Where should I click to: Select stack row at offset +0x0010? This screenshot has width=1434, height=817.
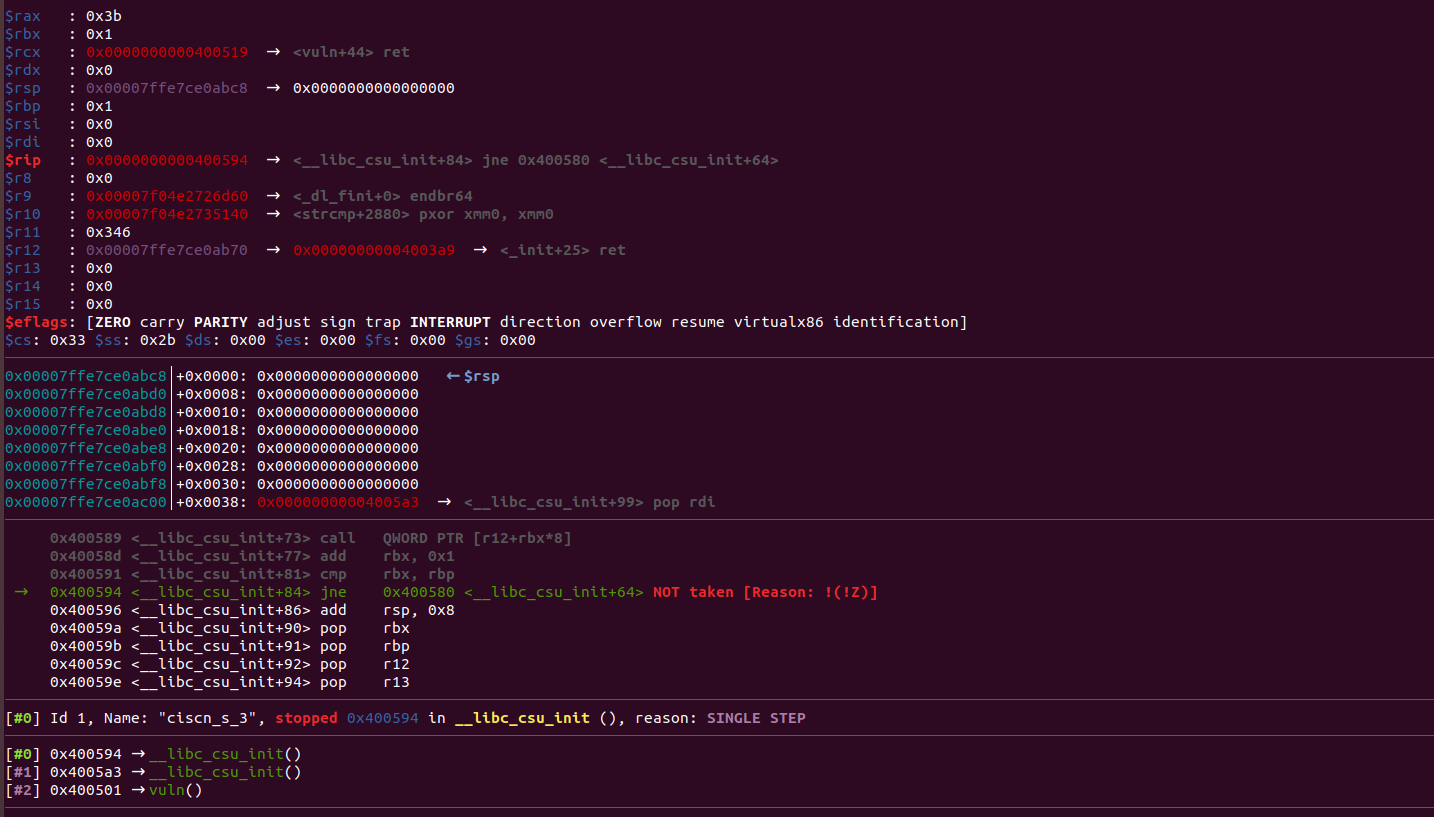tap(212, 412)
